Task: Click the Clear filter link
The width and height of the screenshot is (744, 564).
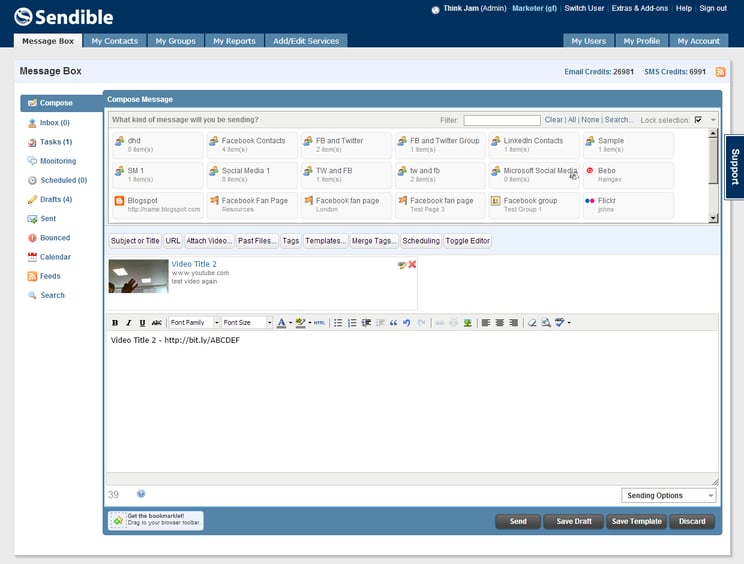Action: [554, 120]
